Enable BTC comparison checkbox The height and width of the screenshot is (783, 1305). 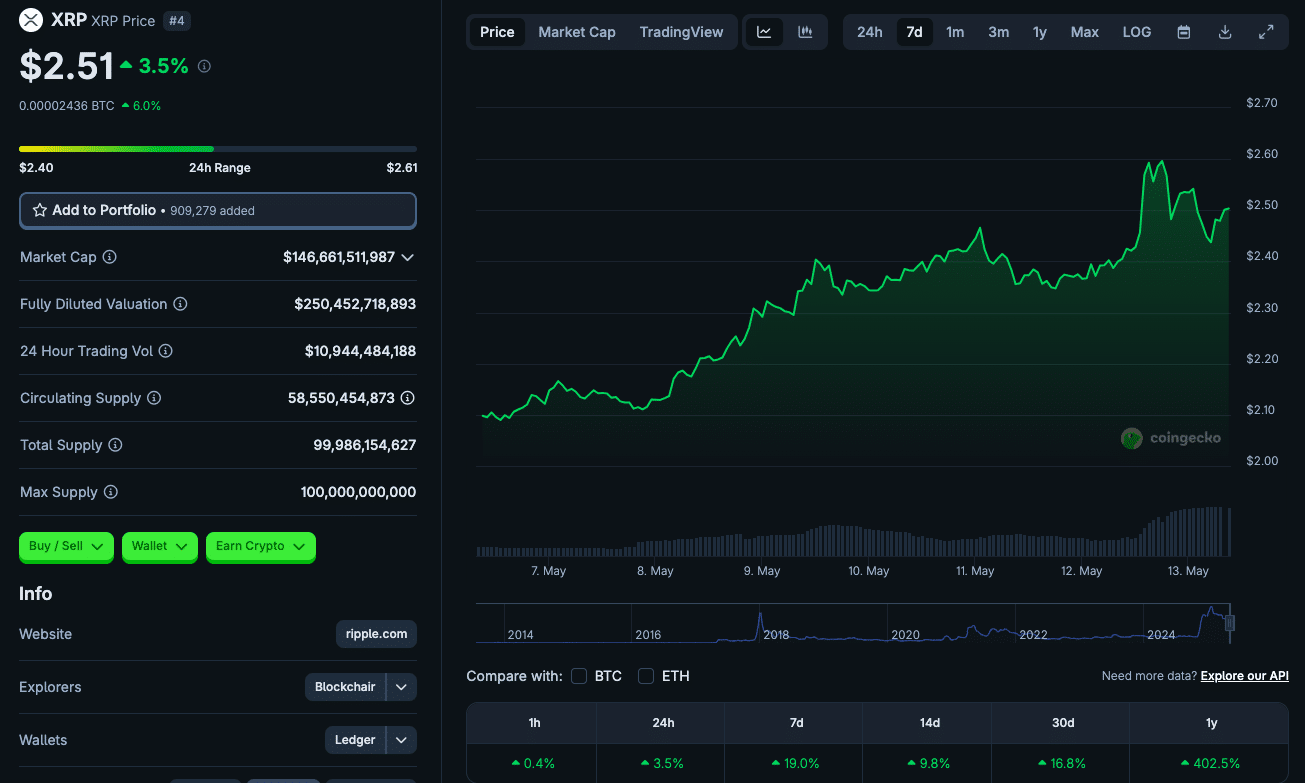[579, 676]
